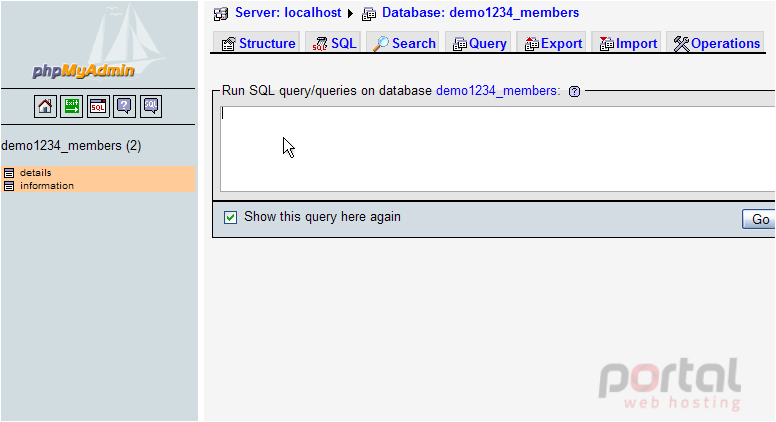776x422 pixels.
Task: Select the Operations tab
Action: pyautogui.click(x=716, y=44)
